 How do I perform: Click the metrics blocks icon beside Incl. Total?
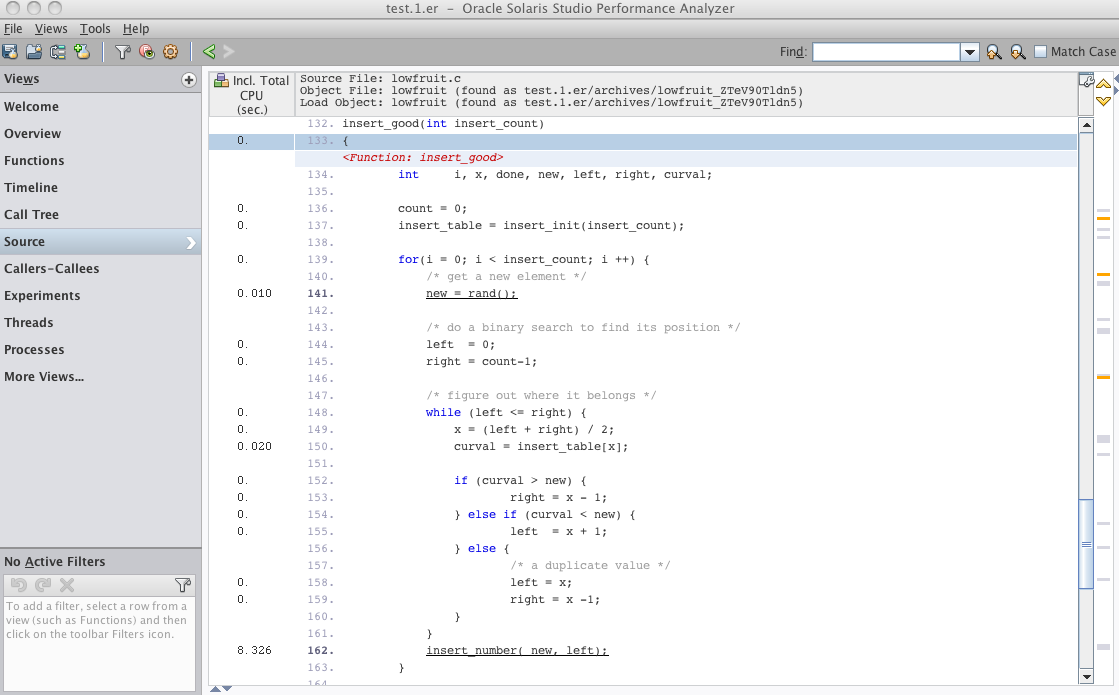tap(221, 81)
